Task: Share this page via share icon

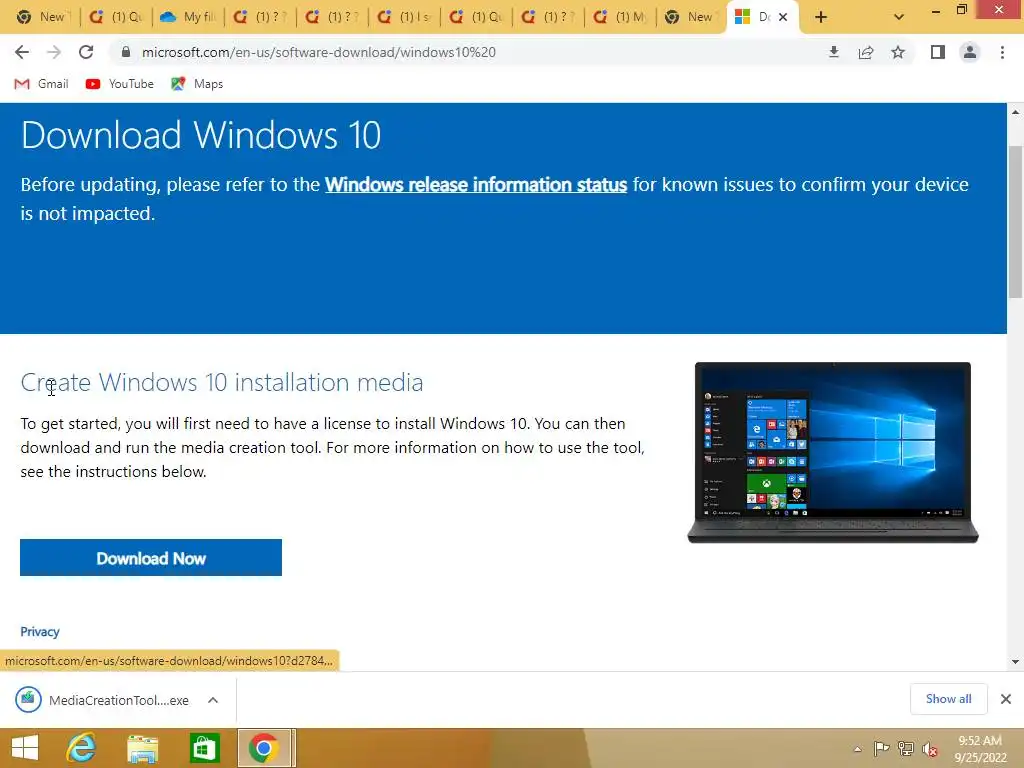Action: [x=866, y=52]
